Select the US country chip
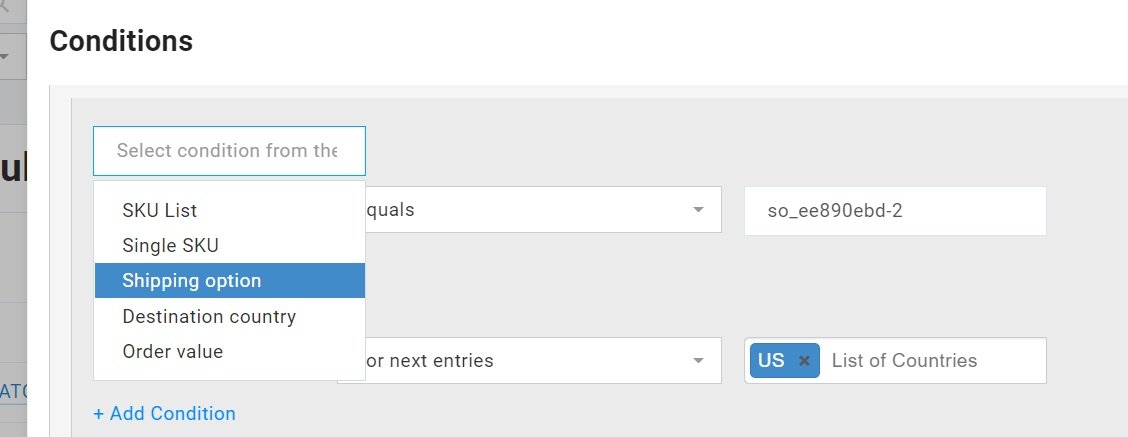1128x437 pixels. pyautogui.click(x=771, y=361)
